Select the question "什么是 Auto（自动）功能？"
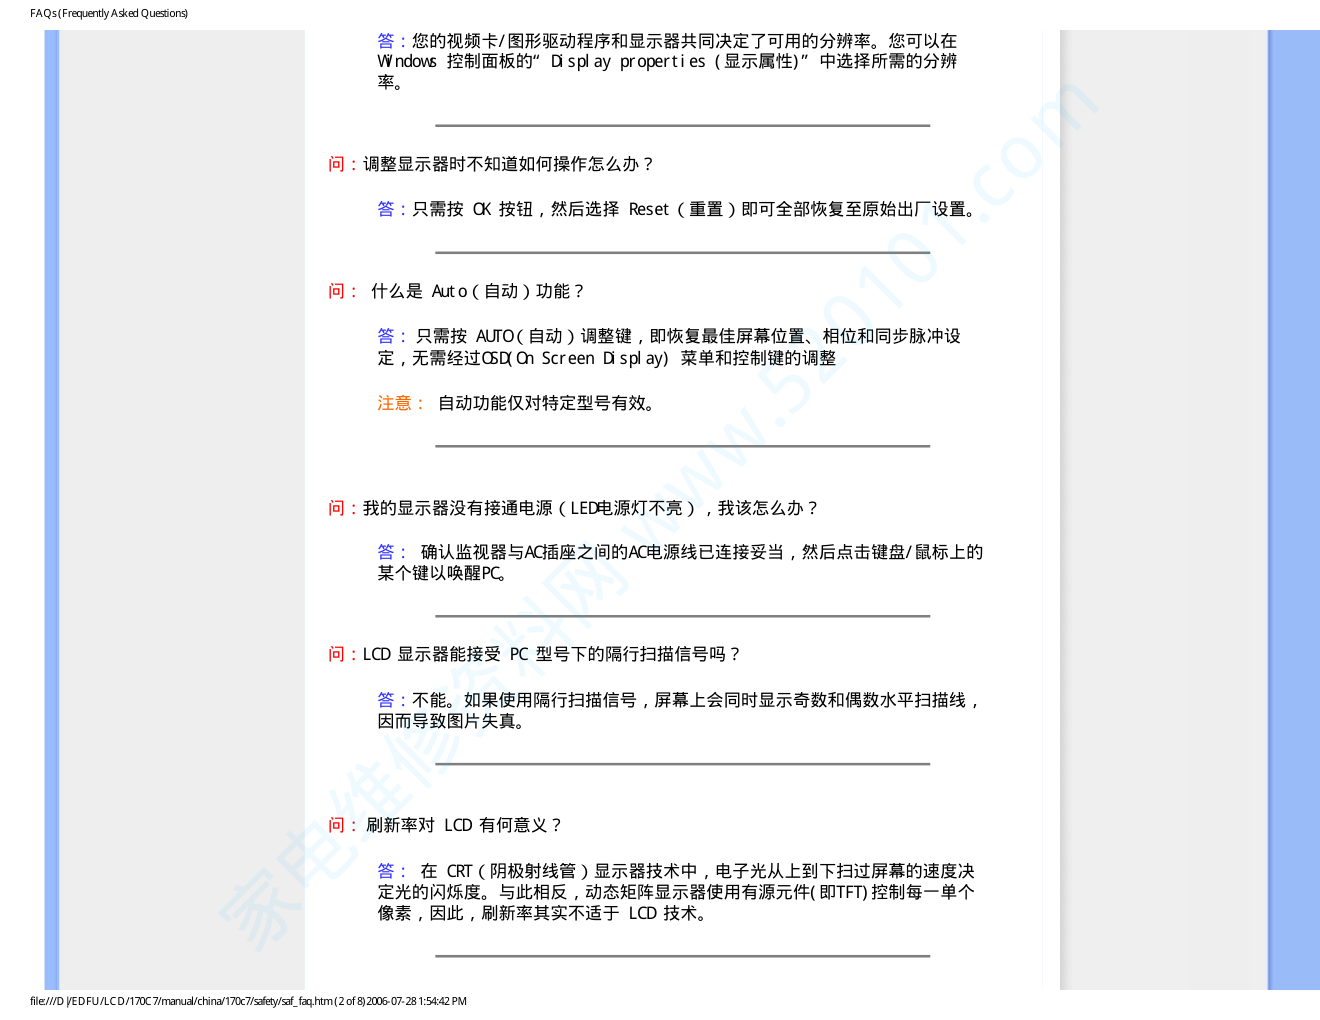 pyautogui.click(x=477, y=291)
